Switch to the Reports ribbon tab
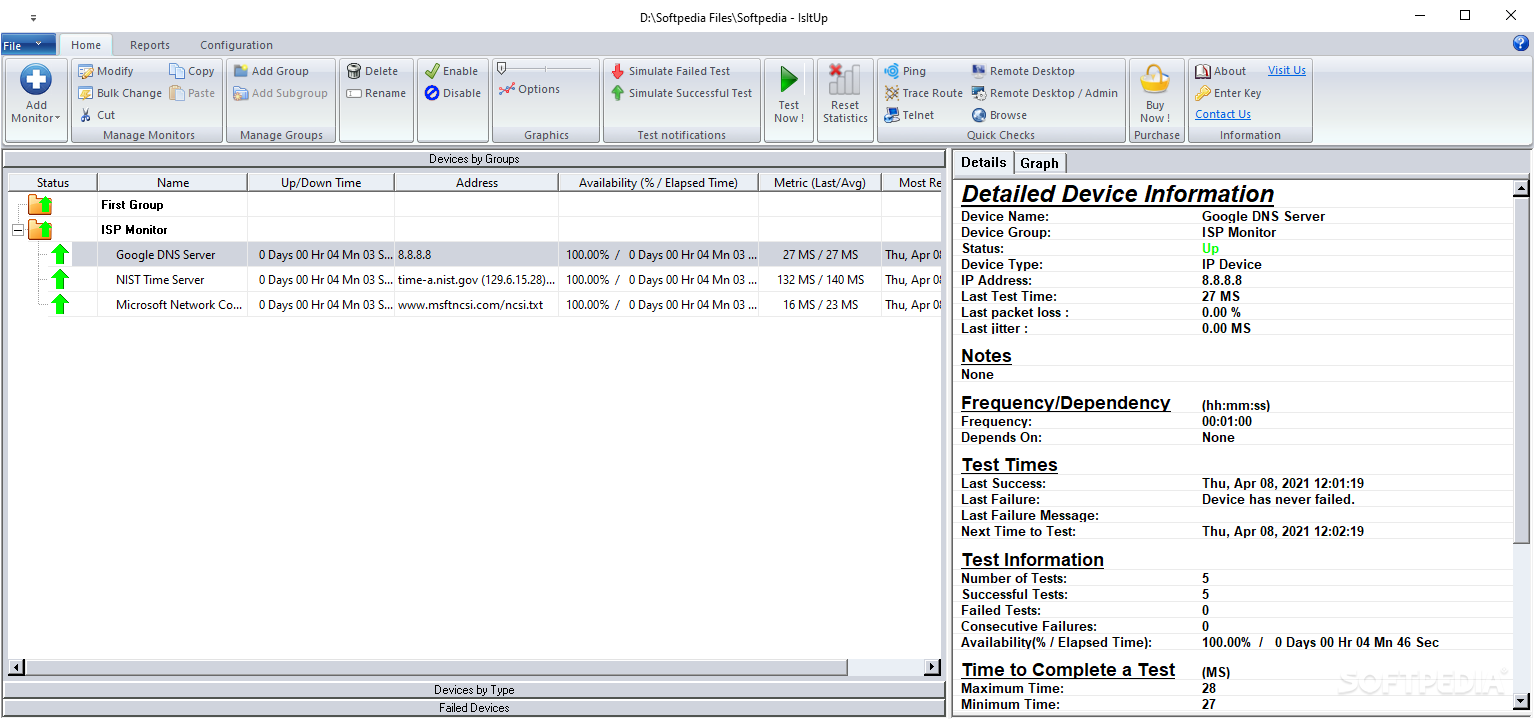 click(x=150, y=45)
